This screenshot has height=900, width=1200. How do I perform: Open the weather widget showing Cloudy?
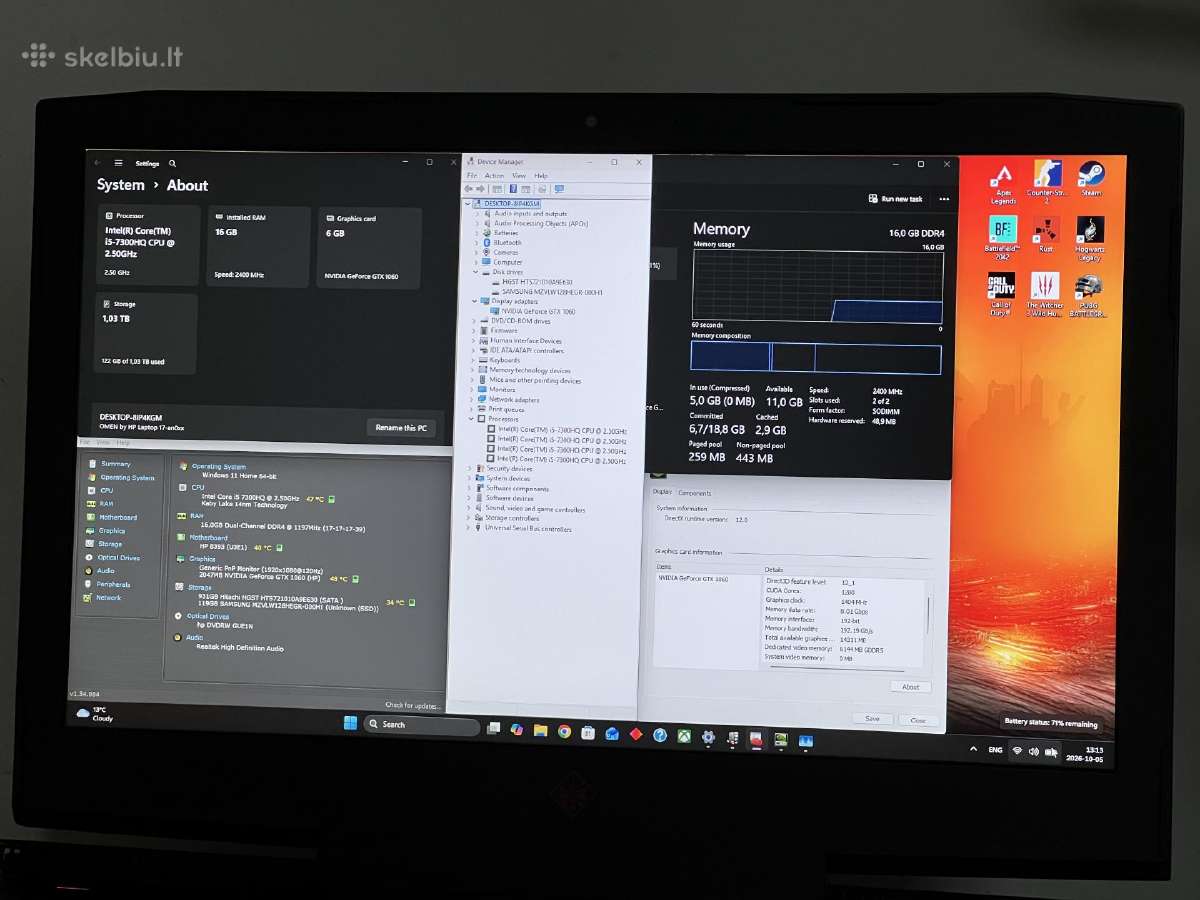[x=95, y=714]
